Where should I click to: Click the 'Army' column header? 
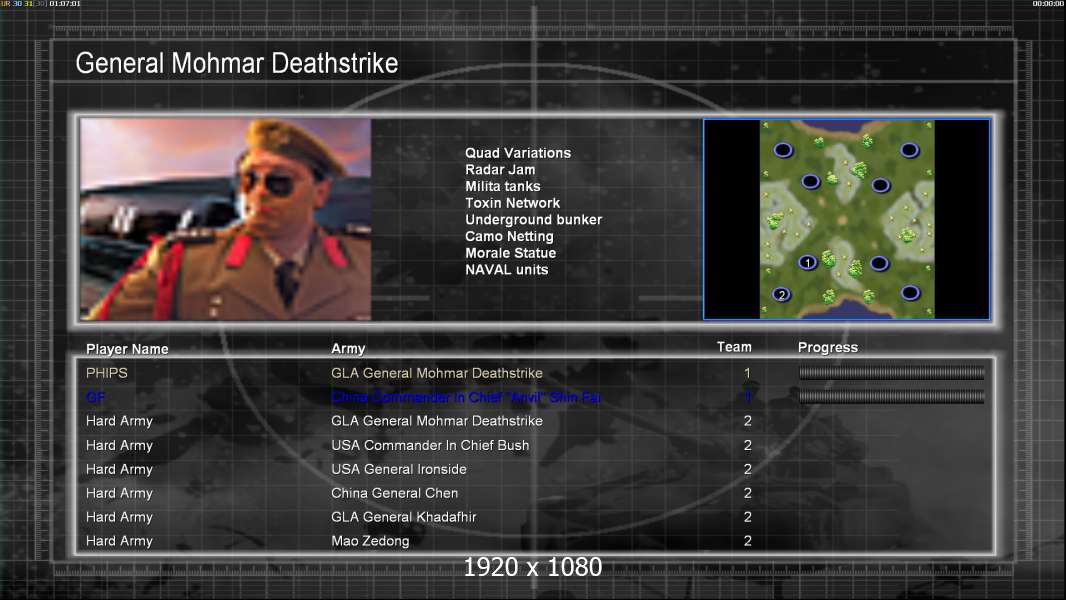tap(348, 349)
